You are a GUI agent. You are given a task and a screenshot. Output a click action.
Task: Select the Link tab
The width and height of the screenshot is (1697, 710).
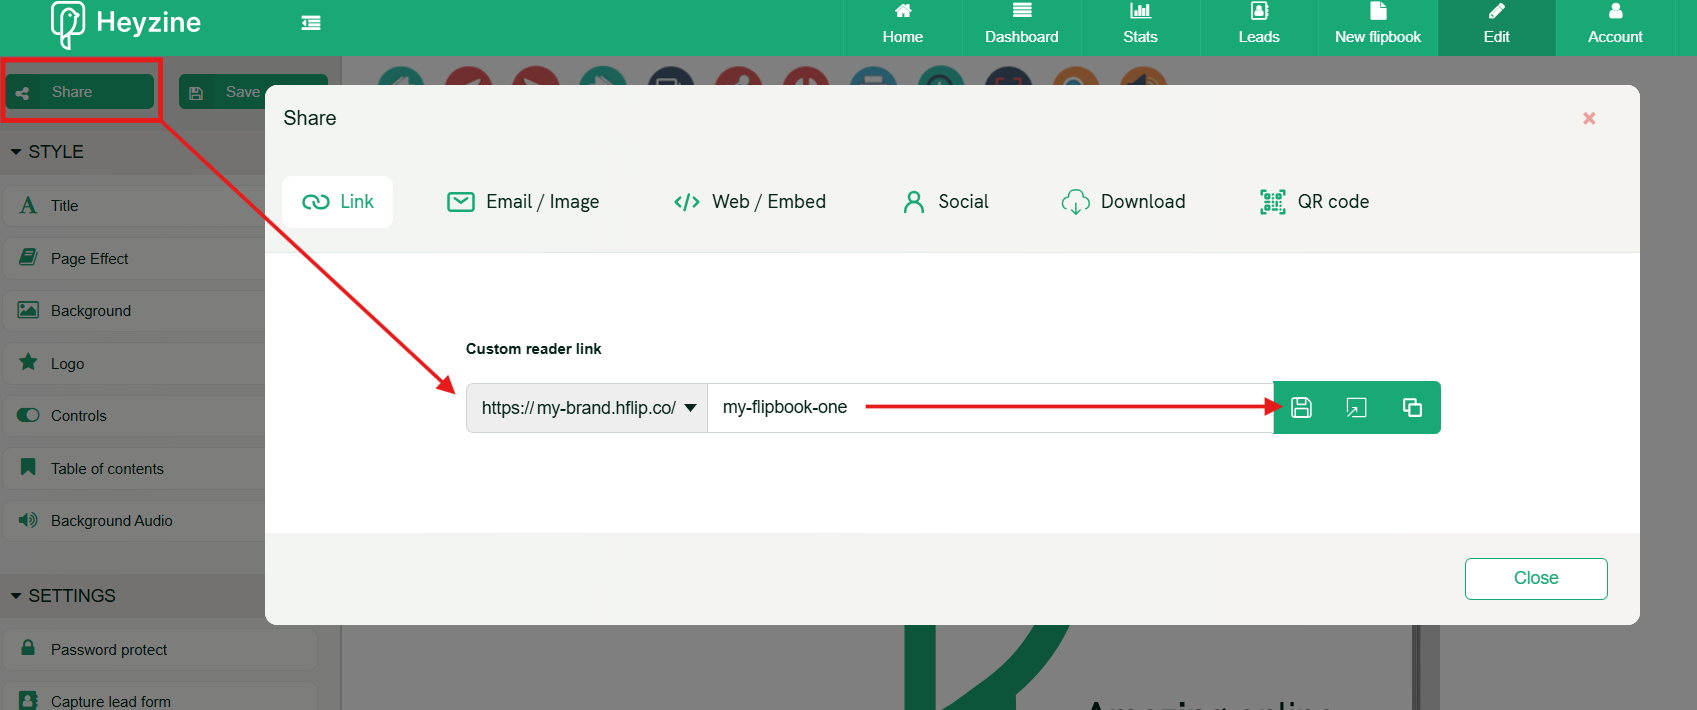(338, 202)
